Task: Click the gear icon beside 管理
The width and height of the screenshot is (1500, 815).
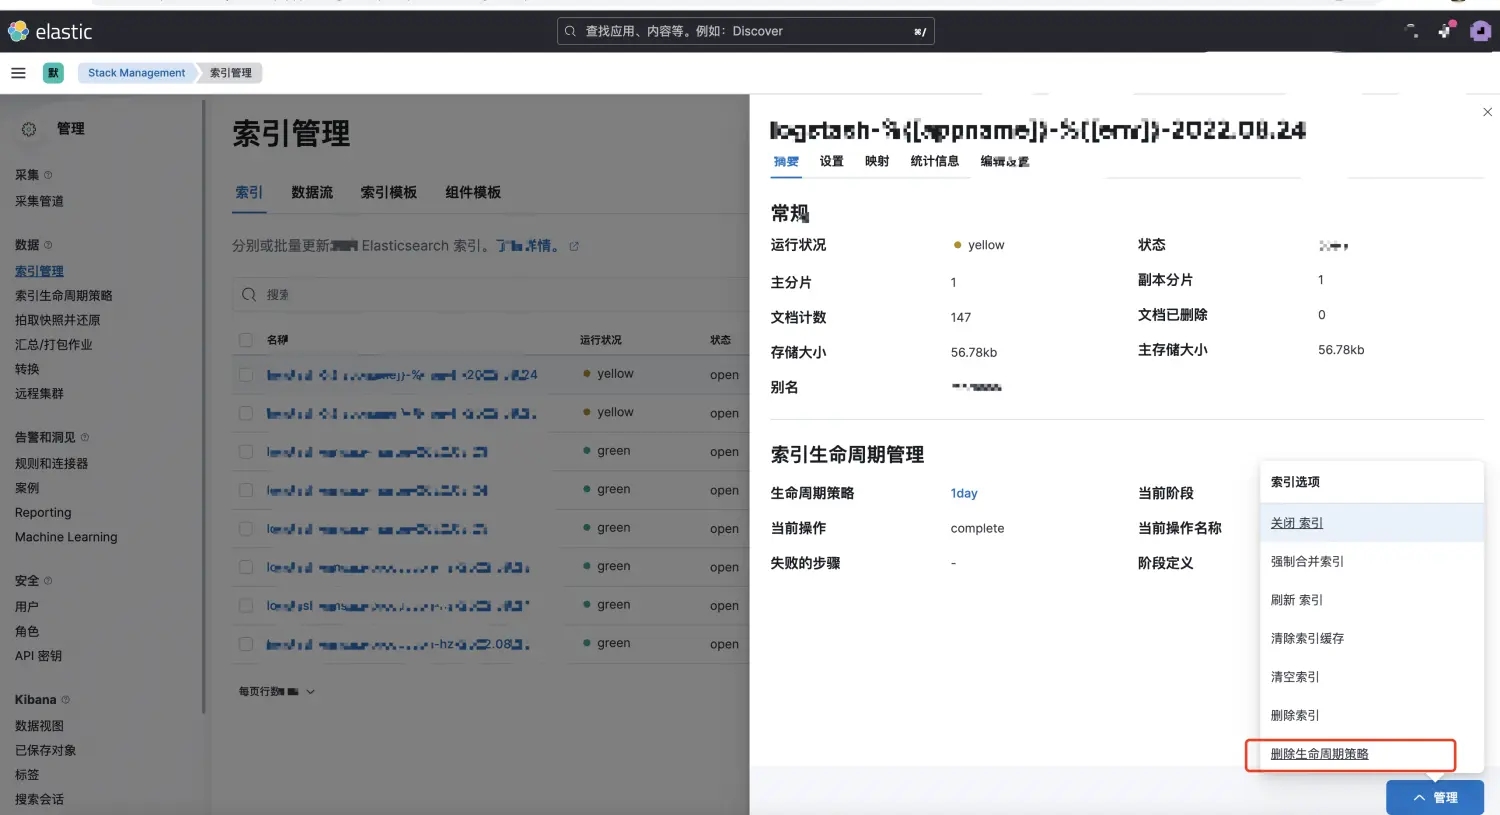Action: pos(29,129)
